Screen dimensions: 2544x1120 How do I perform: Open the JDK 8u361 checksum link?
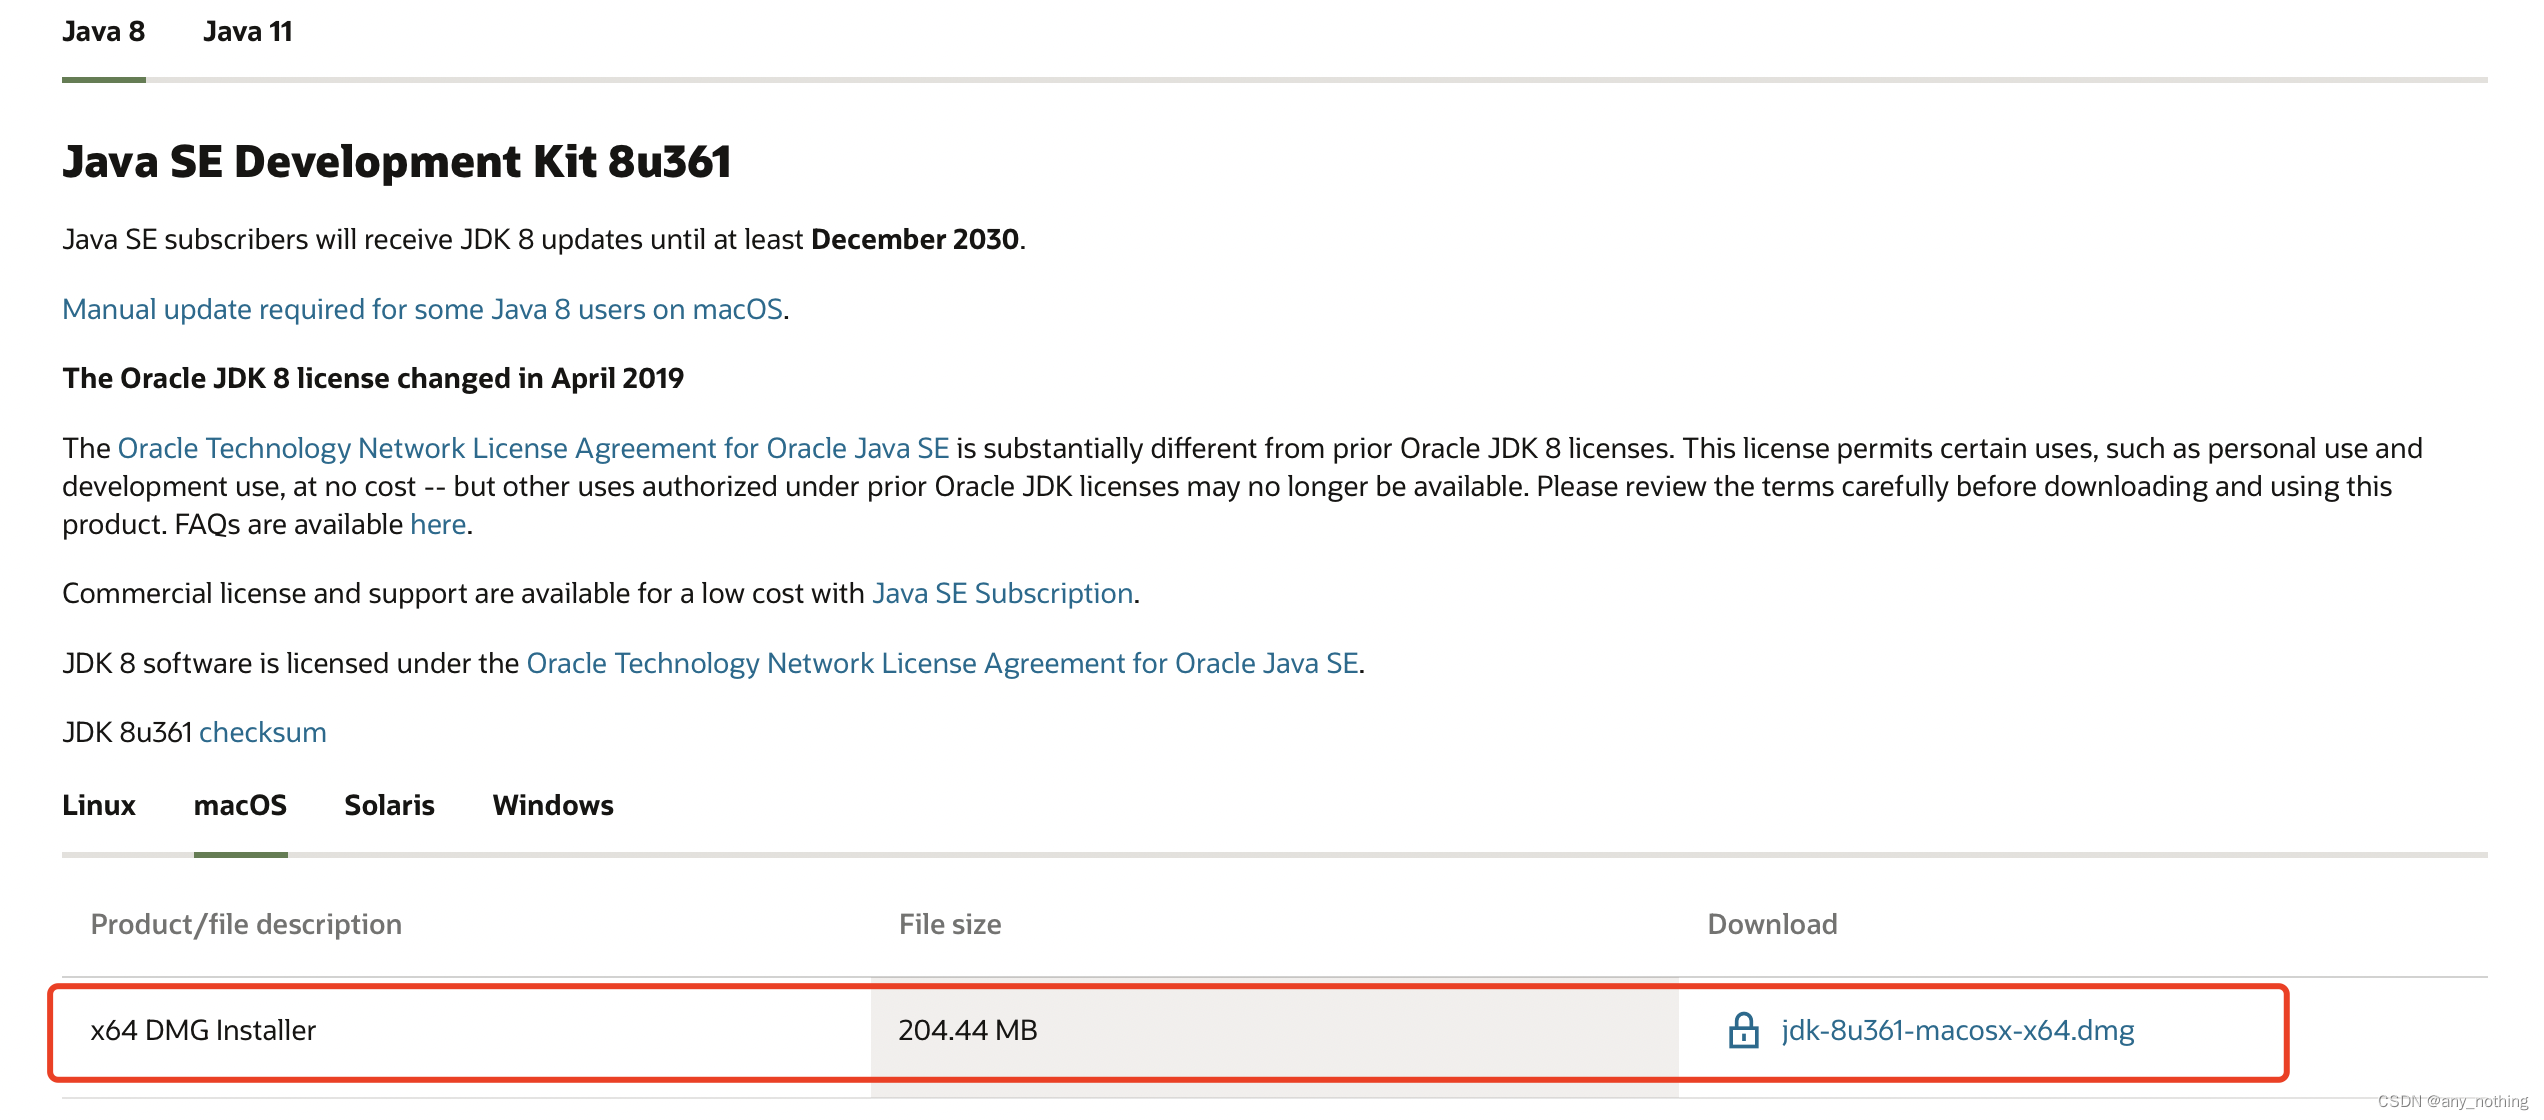(262, 733)
